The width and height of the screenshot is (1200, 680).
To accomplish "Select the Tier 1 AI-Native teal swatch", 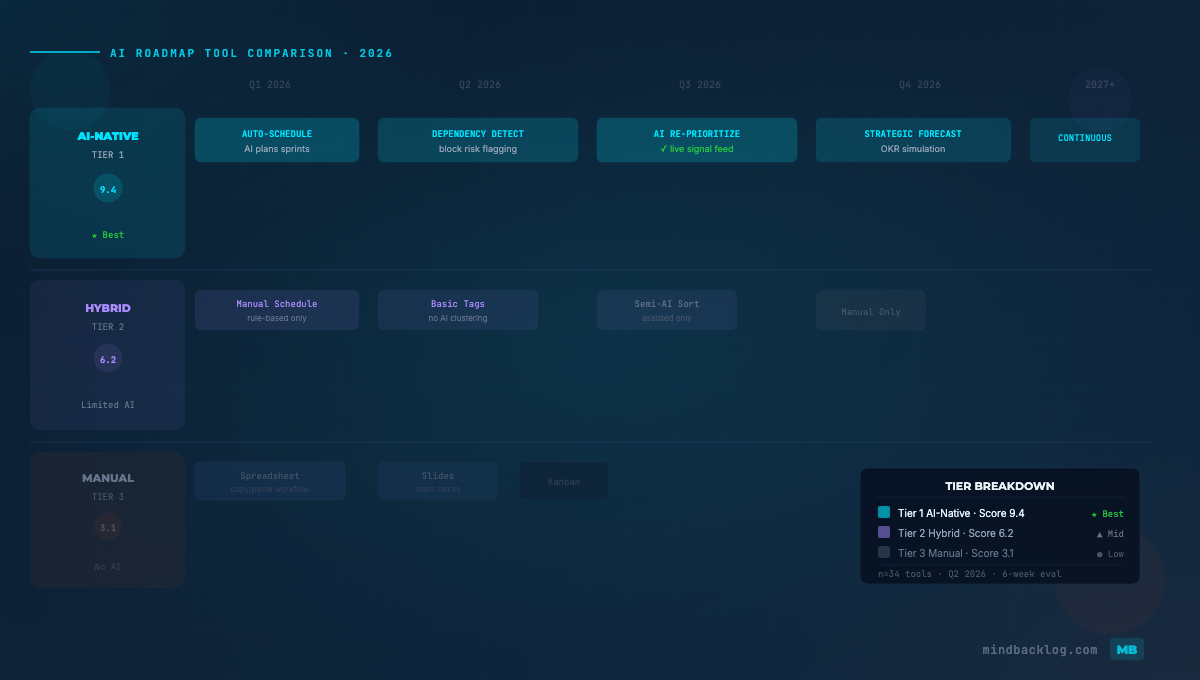I will pyautogui.click(x=884, y=512).
